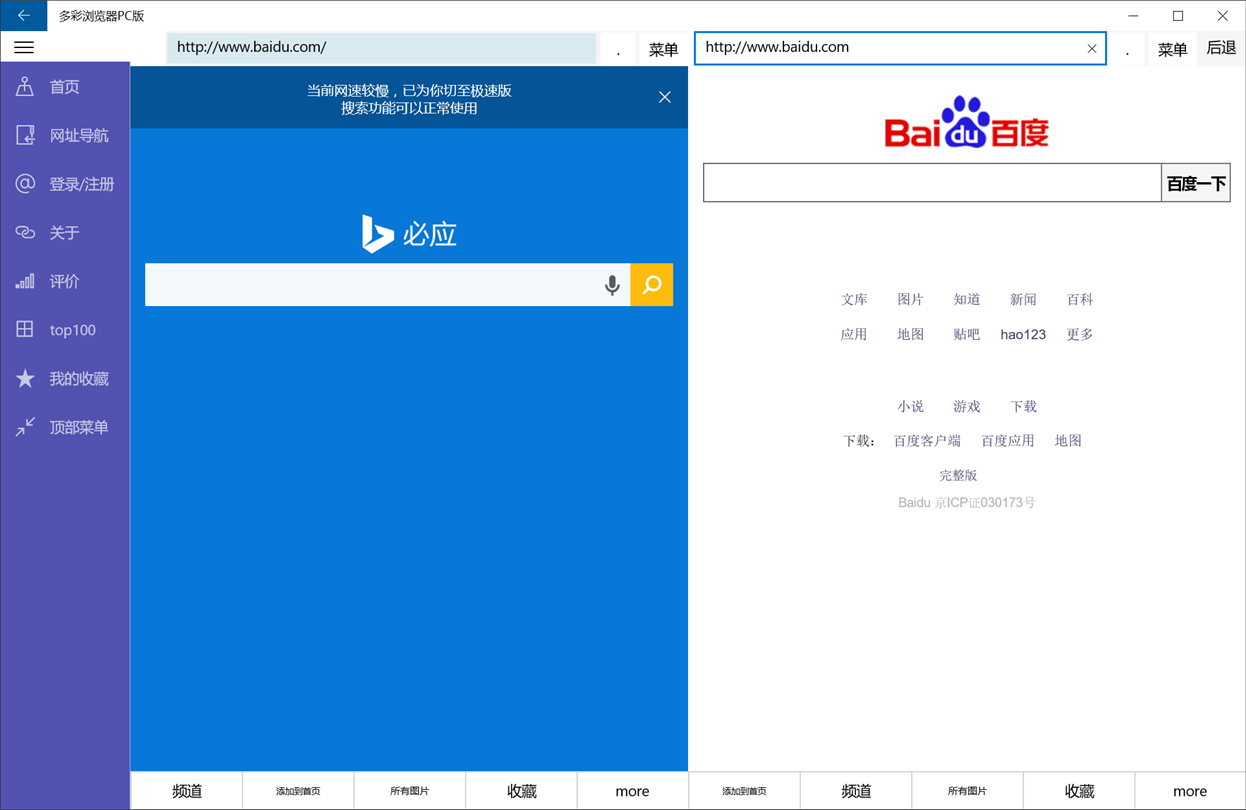Open 百度应用 download link

[1008, 440]
